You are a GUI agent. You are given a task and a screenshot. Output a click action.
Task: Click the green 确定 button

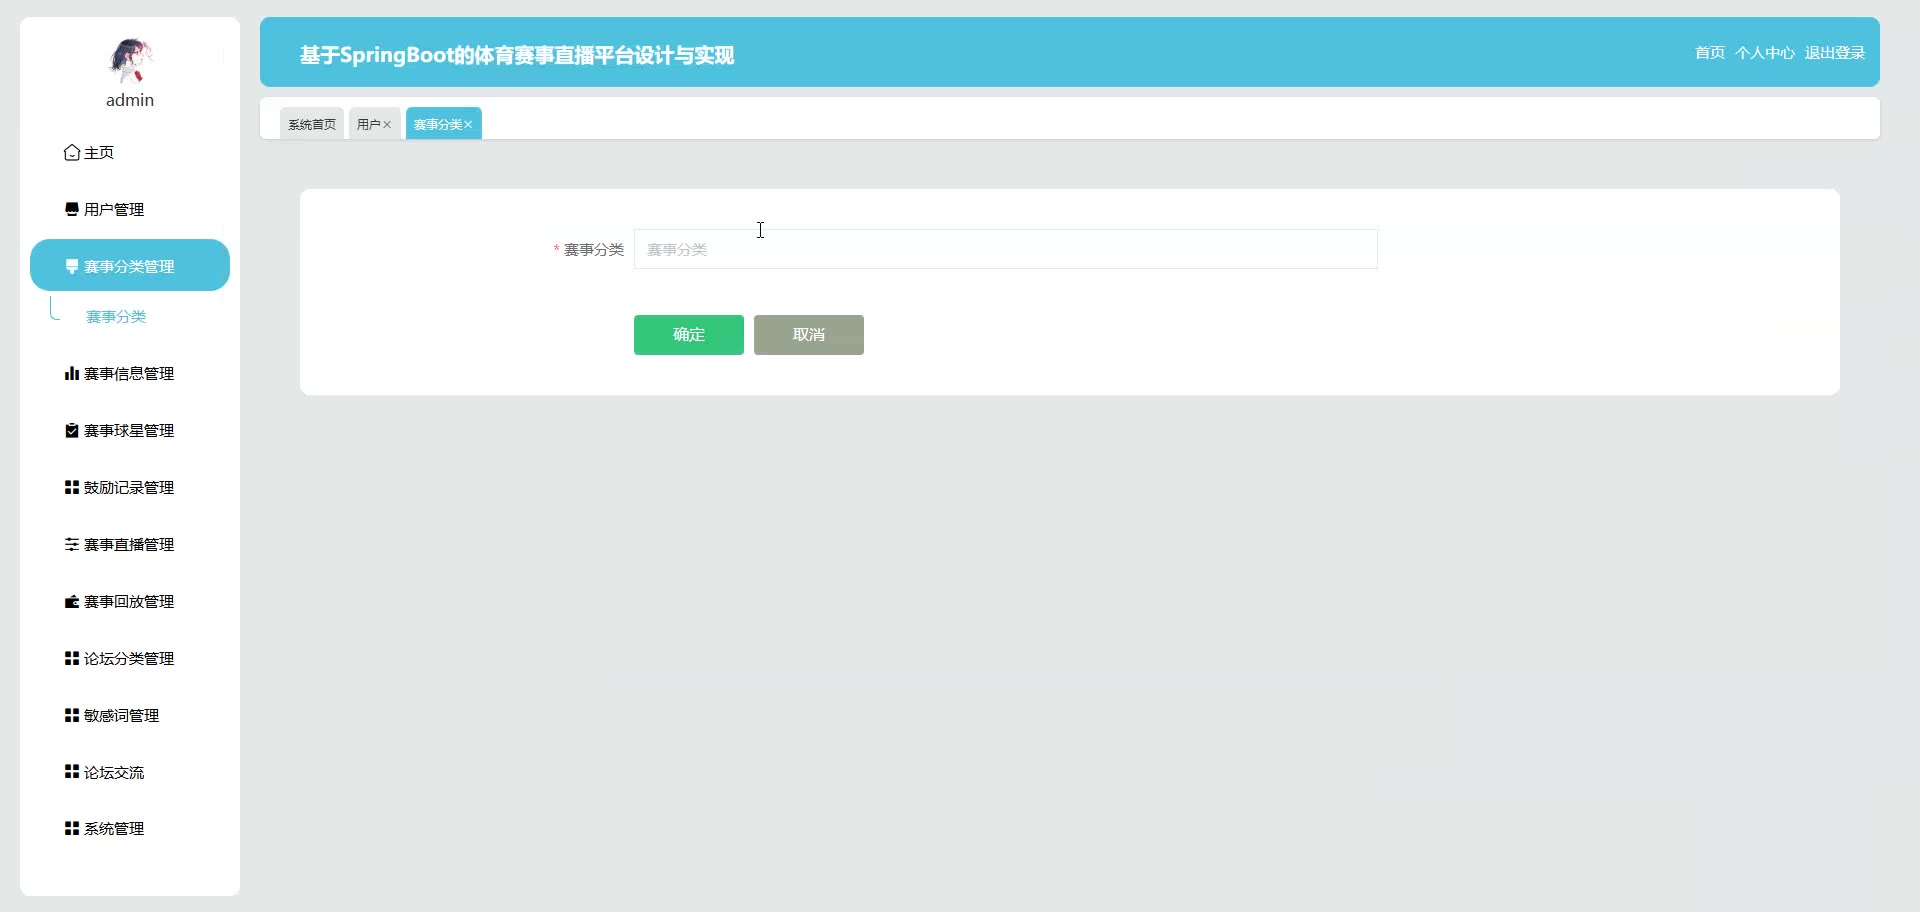click(689, 335)
